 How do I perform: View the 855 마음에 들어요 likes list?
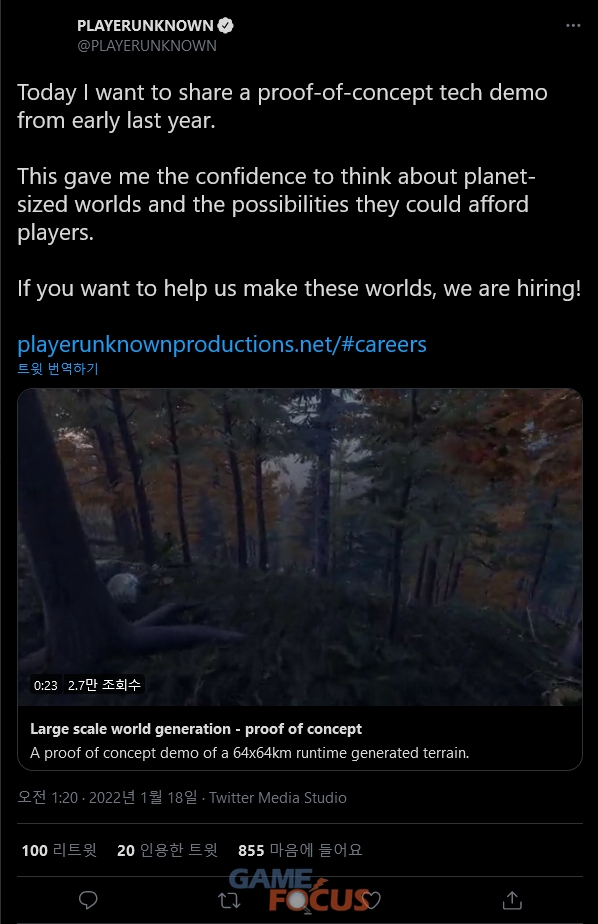(300, 850)
